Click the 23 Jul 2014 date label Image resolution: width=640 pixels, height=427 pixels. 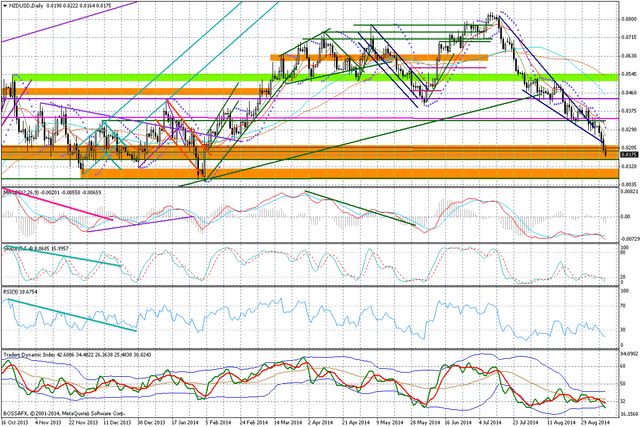click(x=523, y=423)
